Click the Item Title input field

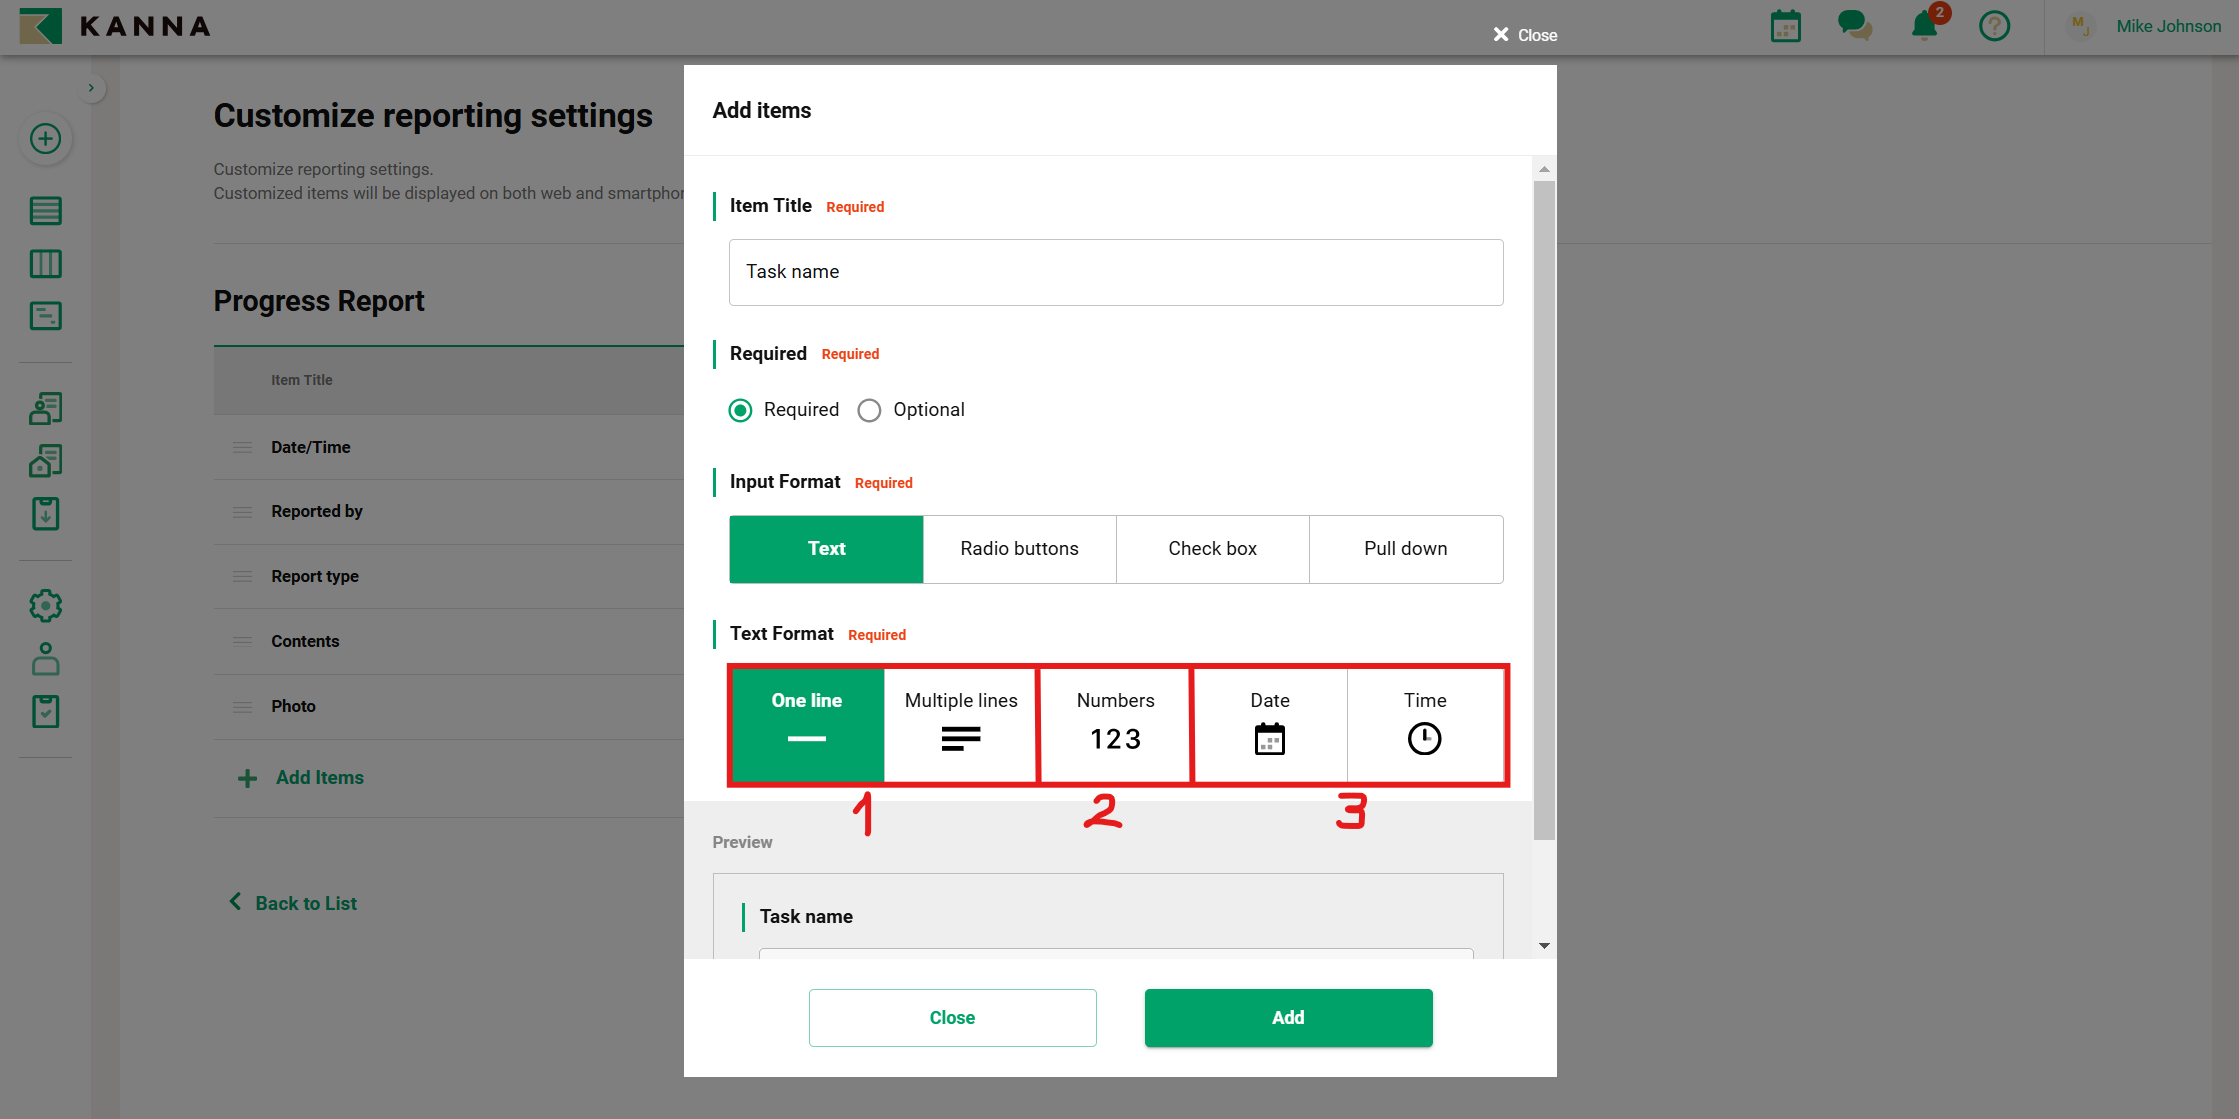(x=1115, y=272)
